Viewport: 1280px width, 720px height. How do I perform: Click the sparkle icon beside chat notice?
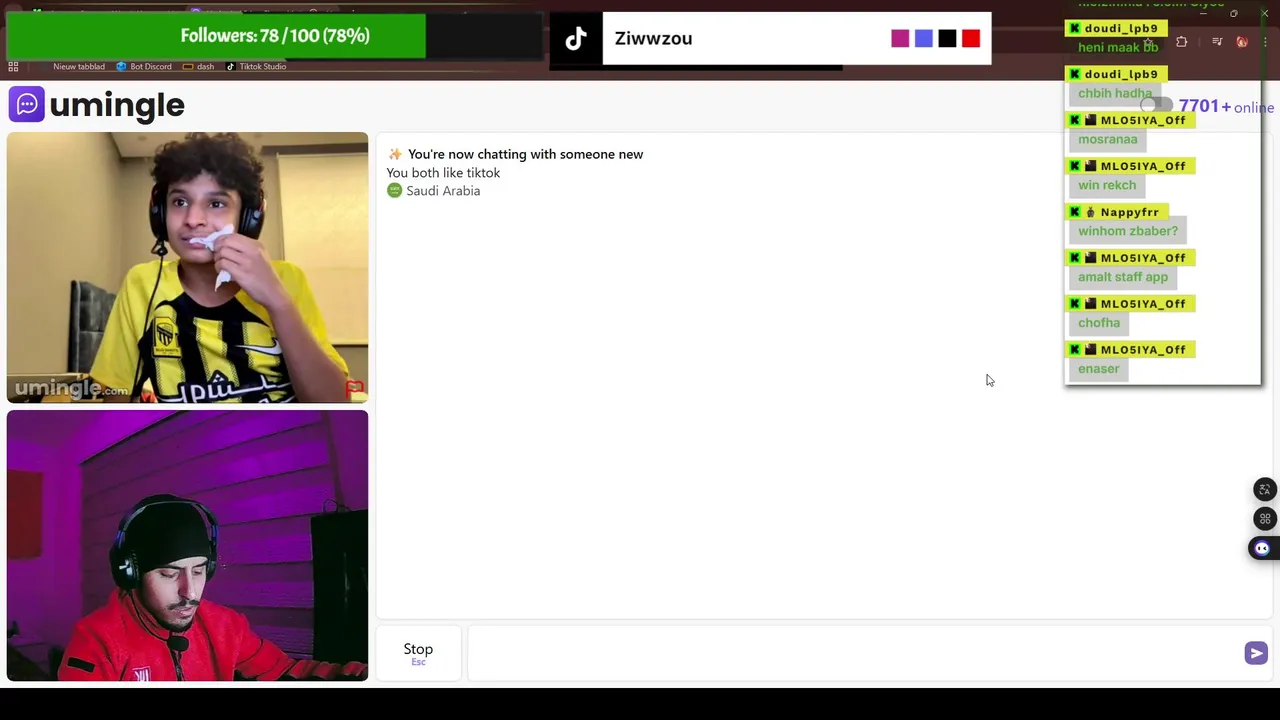395,154
